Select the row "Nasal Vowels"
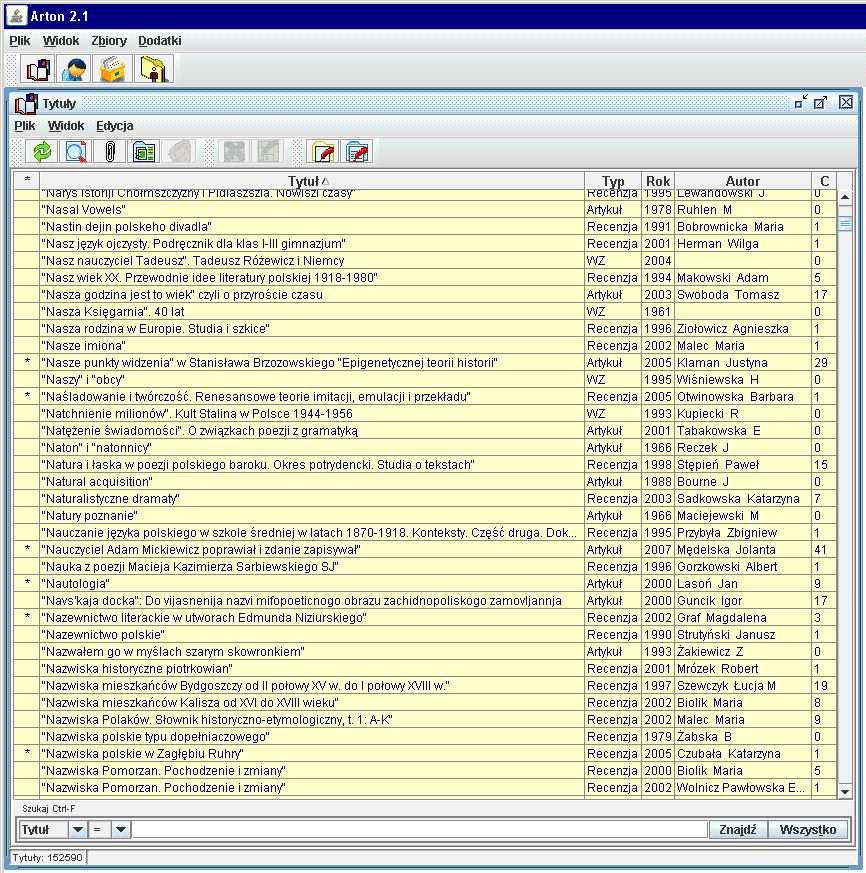 (x=424, y=210)
